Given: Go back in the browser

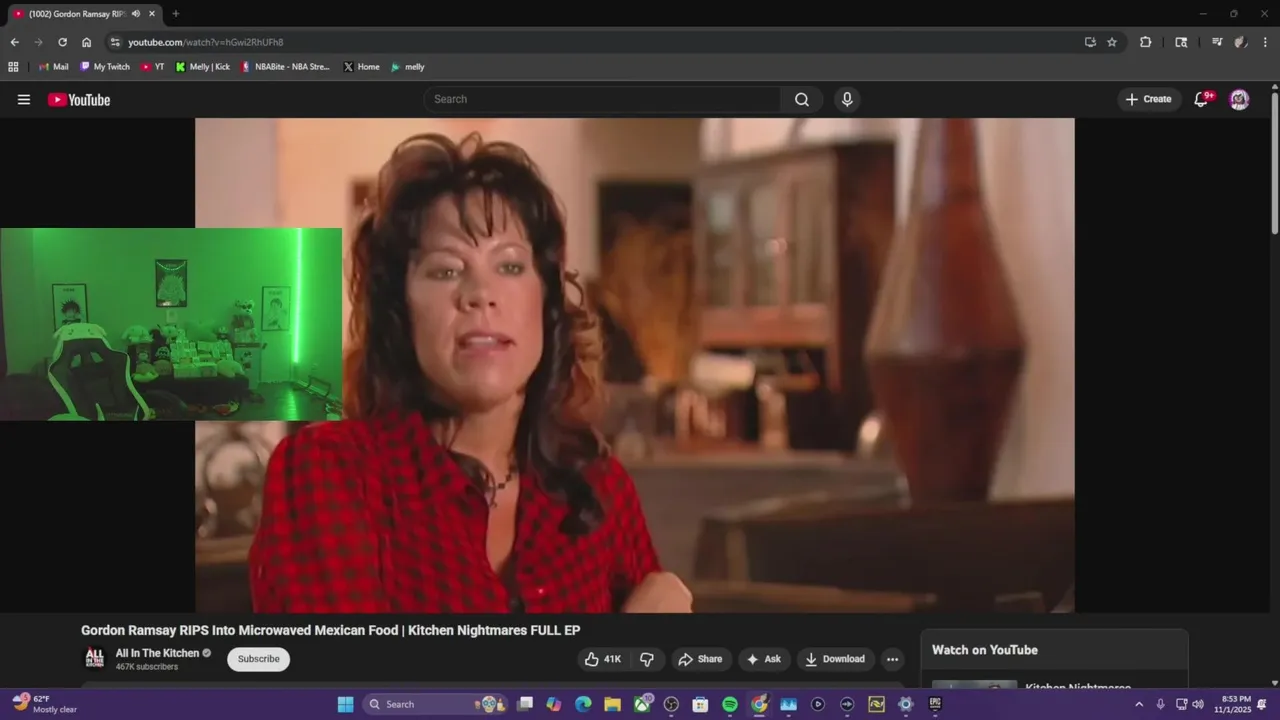Looking at the screenshot, I should pyautogui.click(x=14, y=42).
